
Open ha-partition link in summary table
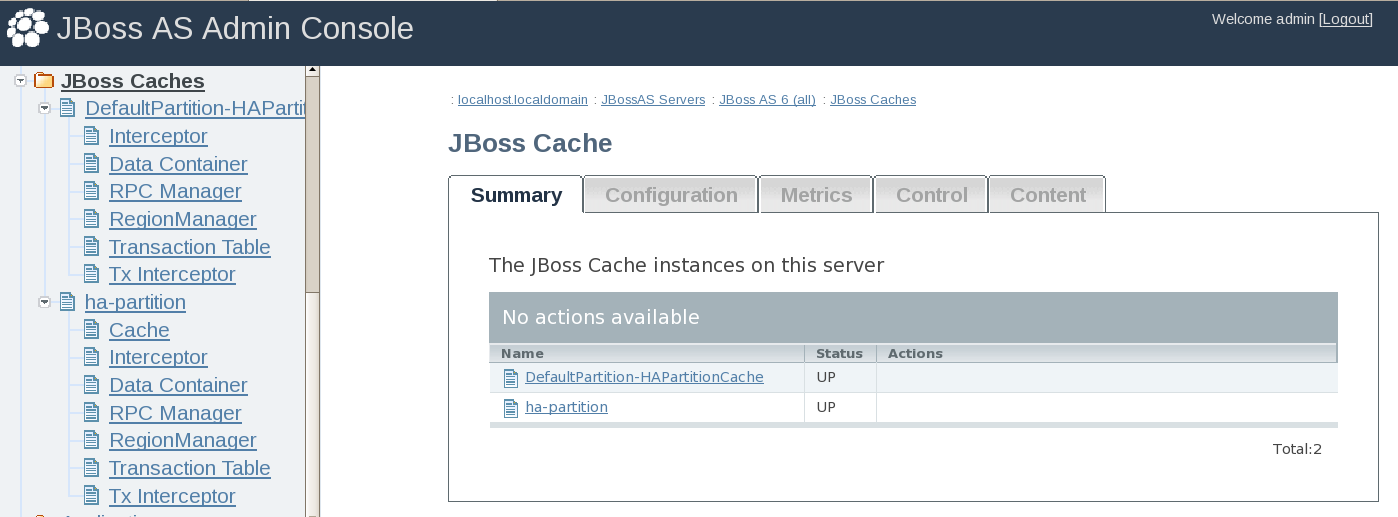[566, 407]
